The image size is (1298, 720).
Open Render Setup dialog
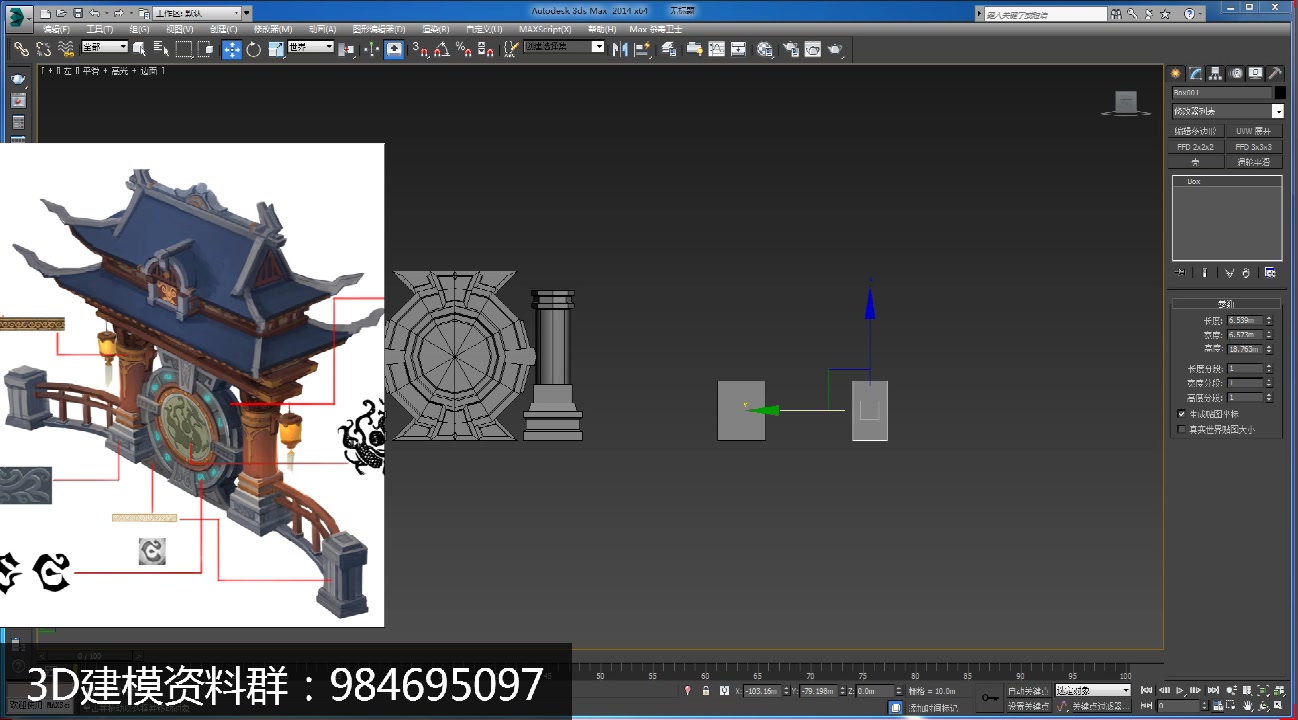coord(790,48)
